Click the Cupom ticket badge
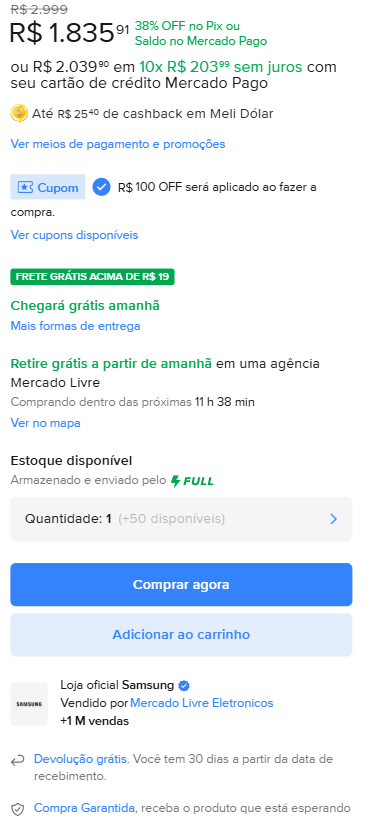Image resolution: width=366 pixels, height=818 pixels. [x=48, y=187]
